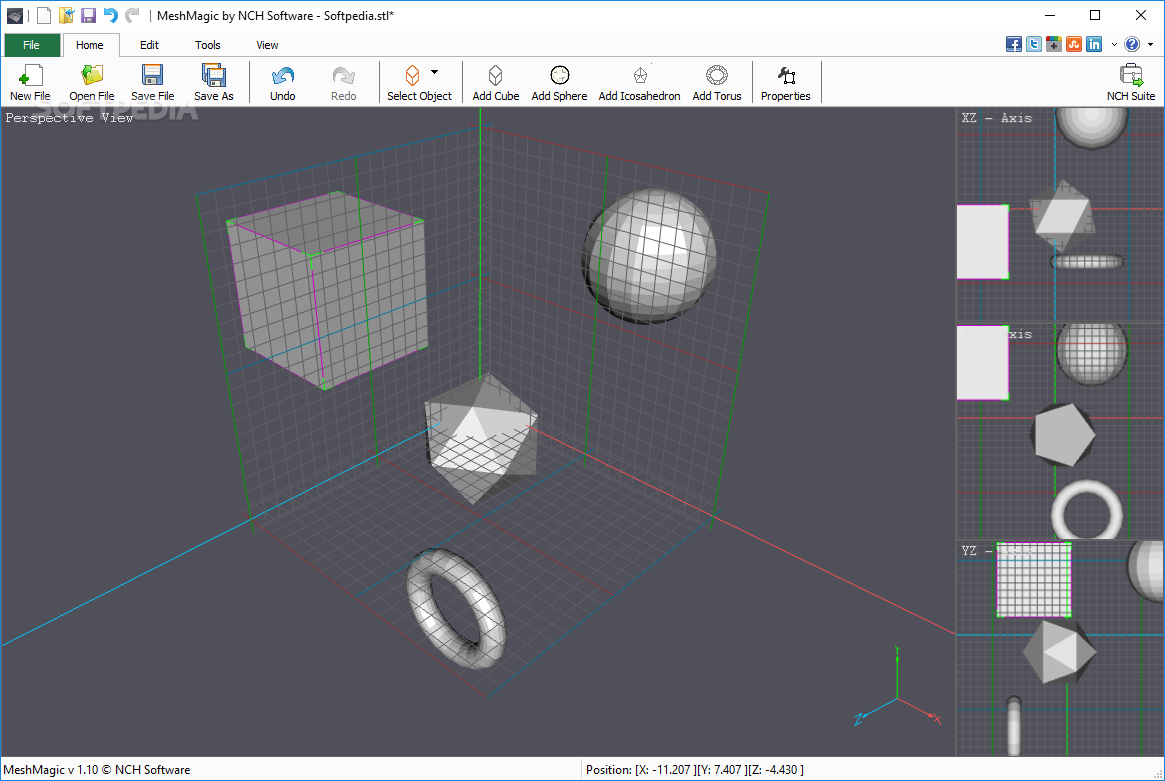Viewport: 1165px width, 781px height.
Task: Insert an icosahedron mesh
Action: (x=639, y=82)
